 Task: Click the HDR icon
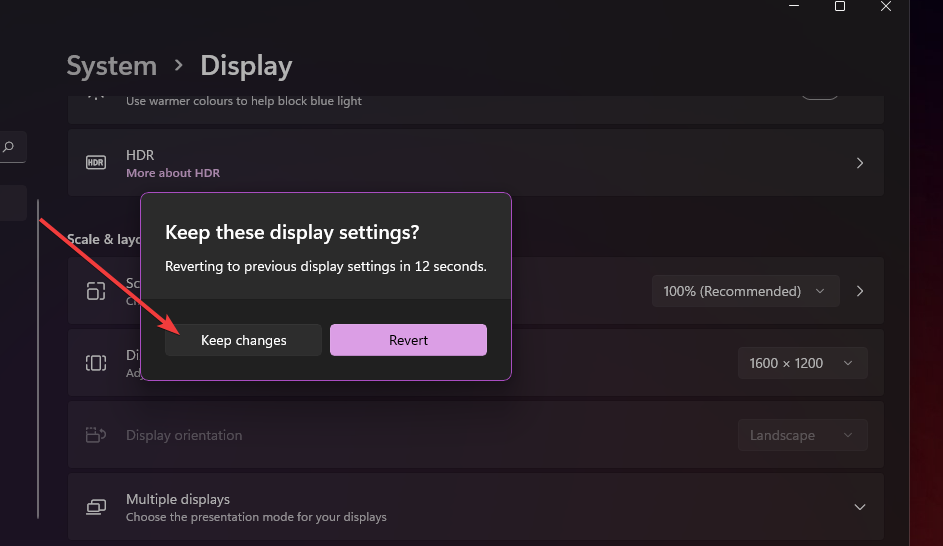[96, 163]
